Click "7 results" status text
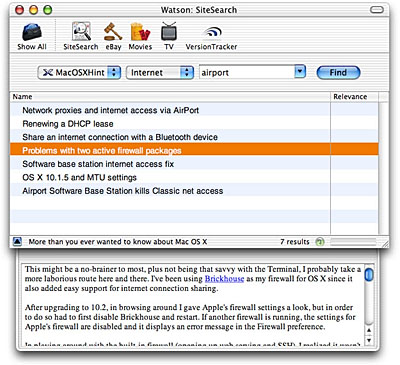Screen dimensions: 400x365 tap(295, 242)
